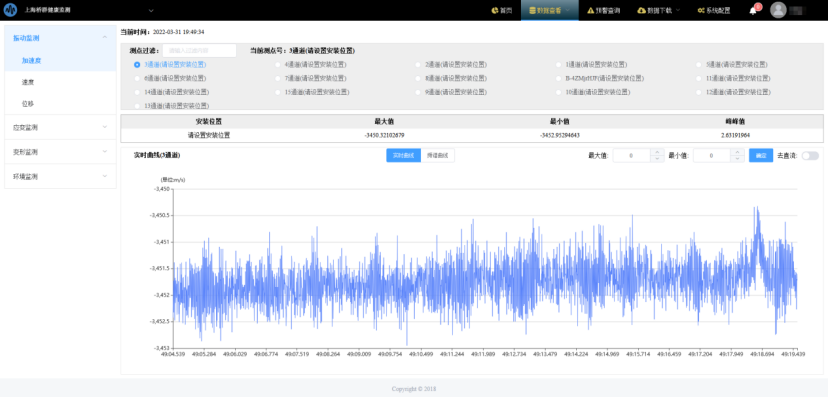Select the 实时曲线 button

coord(403,155)
